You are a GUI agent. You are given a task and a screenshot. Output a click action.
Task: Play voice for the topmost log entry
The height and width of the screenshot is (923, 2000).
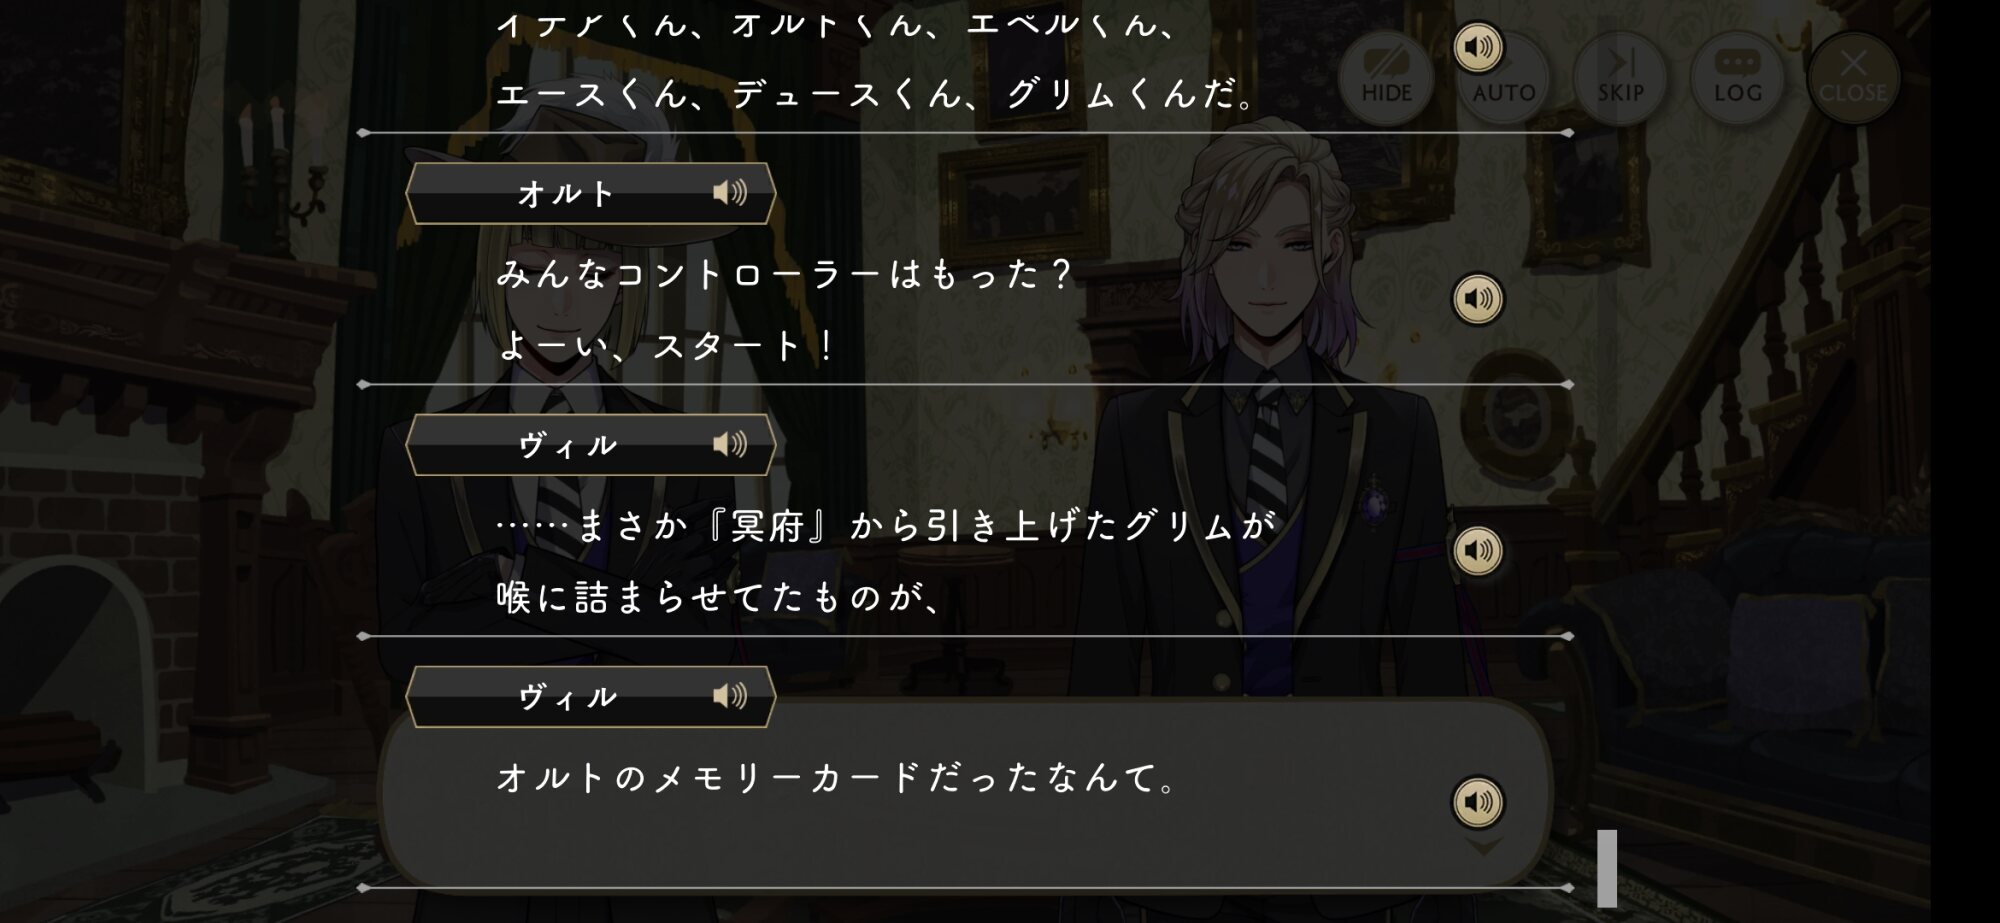click(x=1478, y=47)
